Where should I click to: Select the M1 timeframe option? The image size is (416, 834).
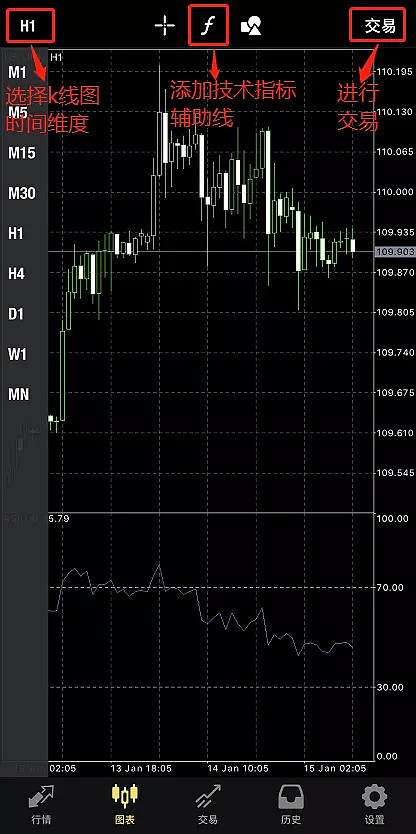(x=18, y=72)
